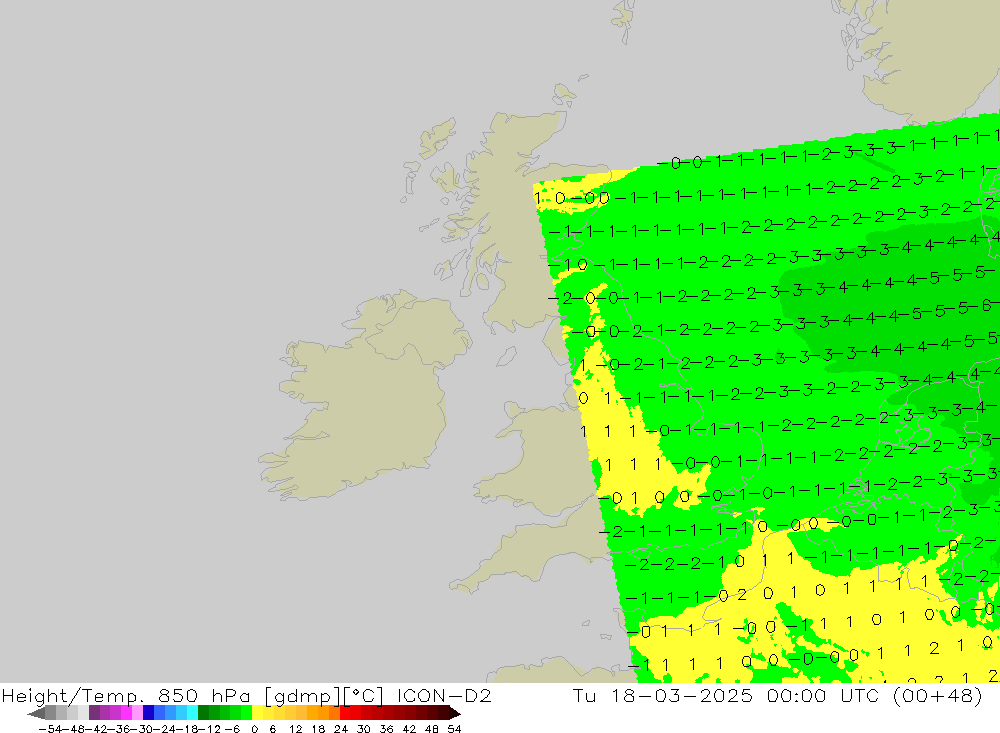Click the 'Tu 18-03-2025' date text

tap(663, 695)
